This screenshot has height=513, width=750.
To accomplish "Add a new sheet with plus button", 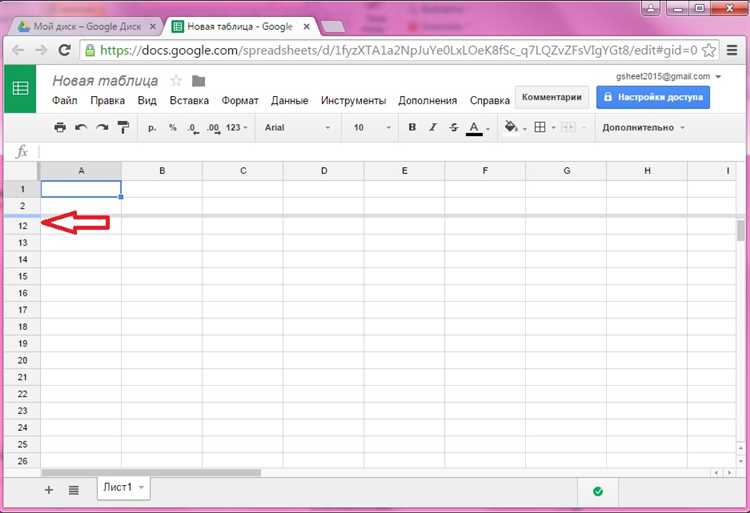I will pos(48,490).
